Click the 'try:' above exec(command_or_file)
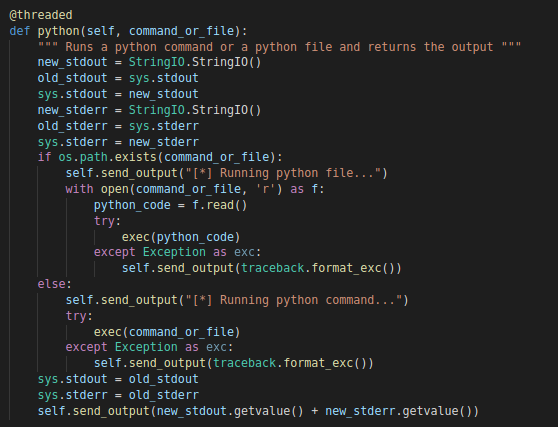 [x=79, y=316]
